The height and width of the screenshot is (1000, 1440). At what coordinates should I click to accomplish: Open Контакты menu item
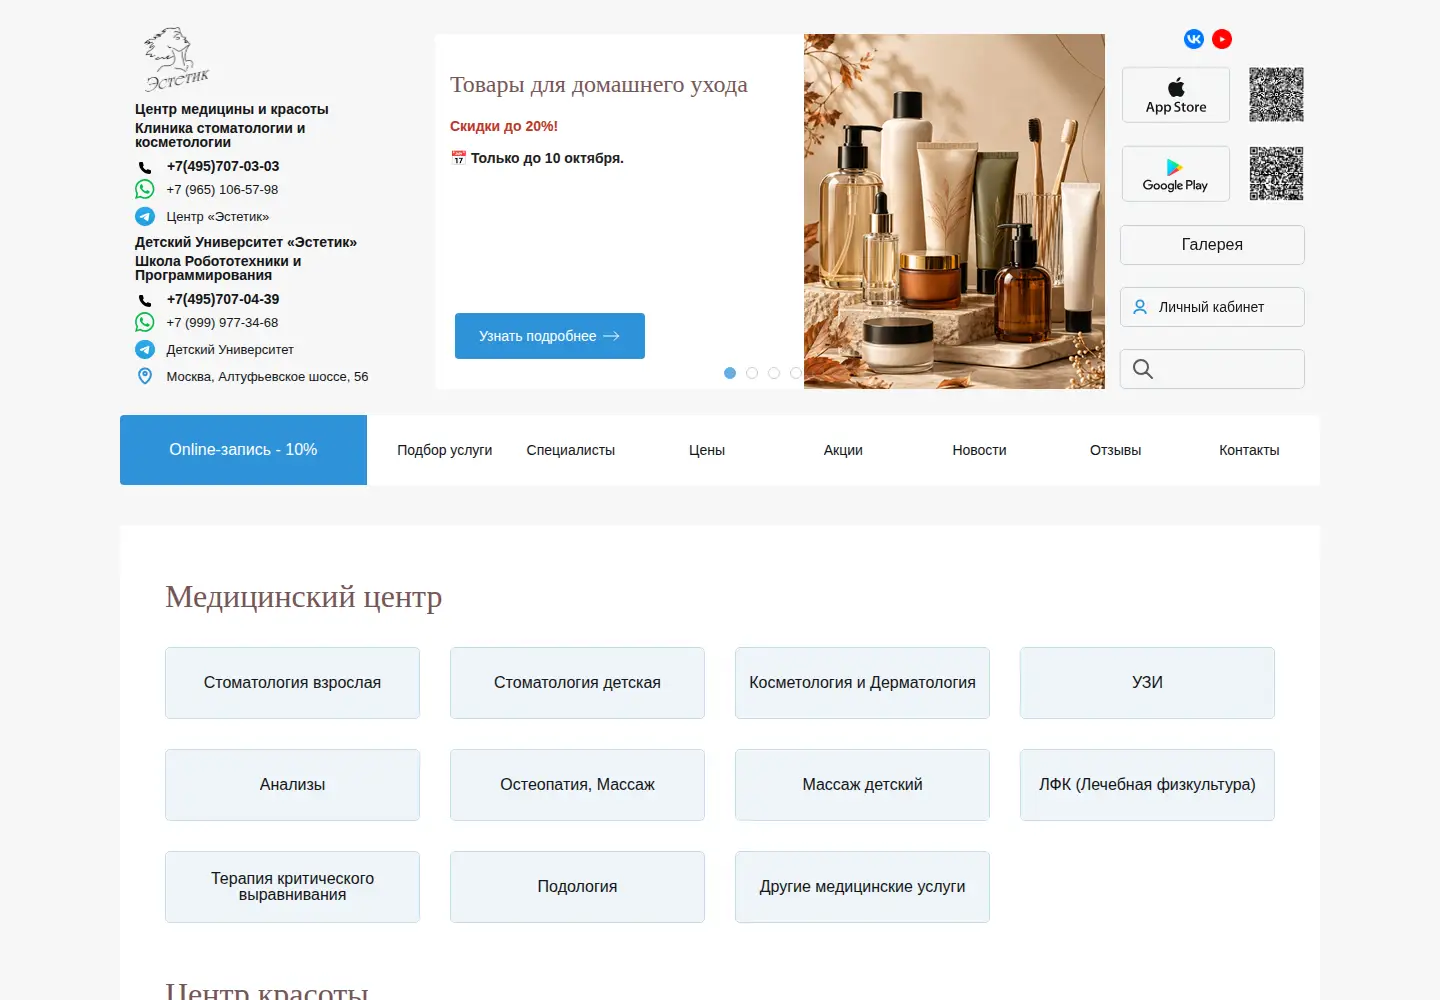[x=1249, y=450]
